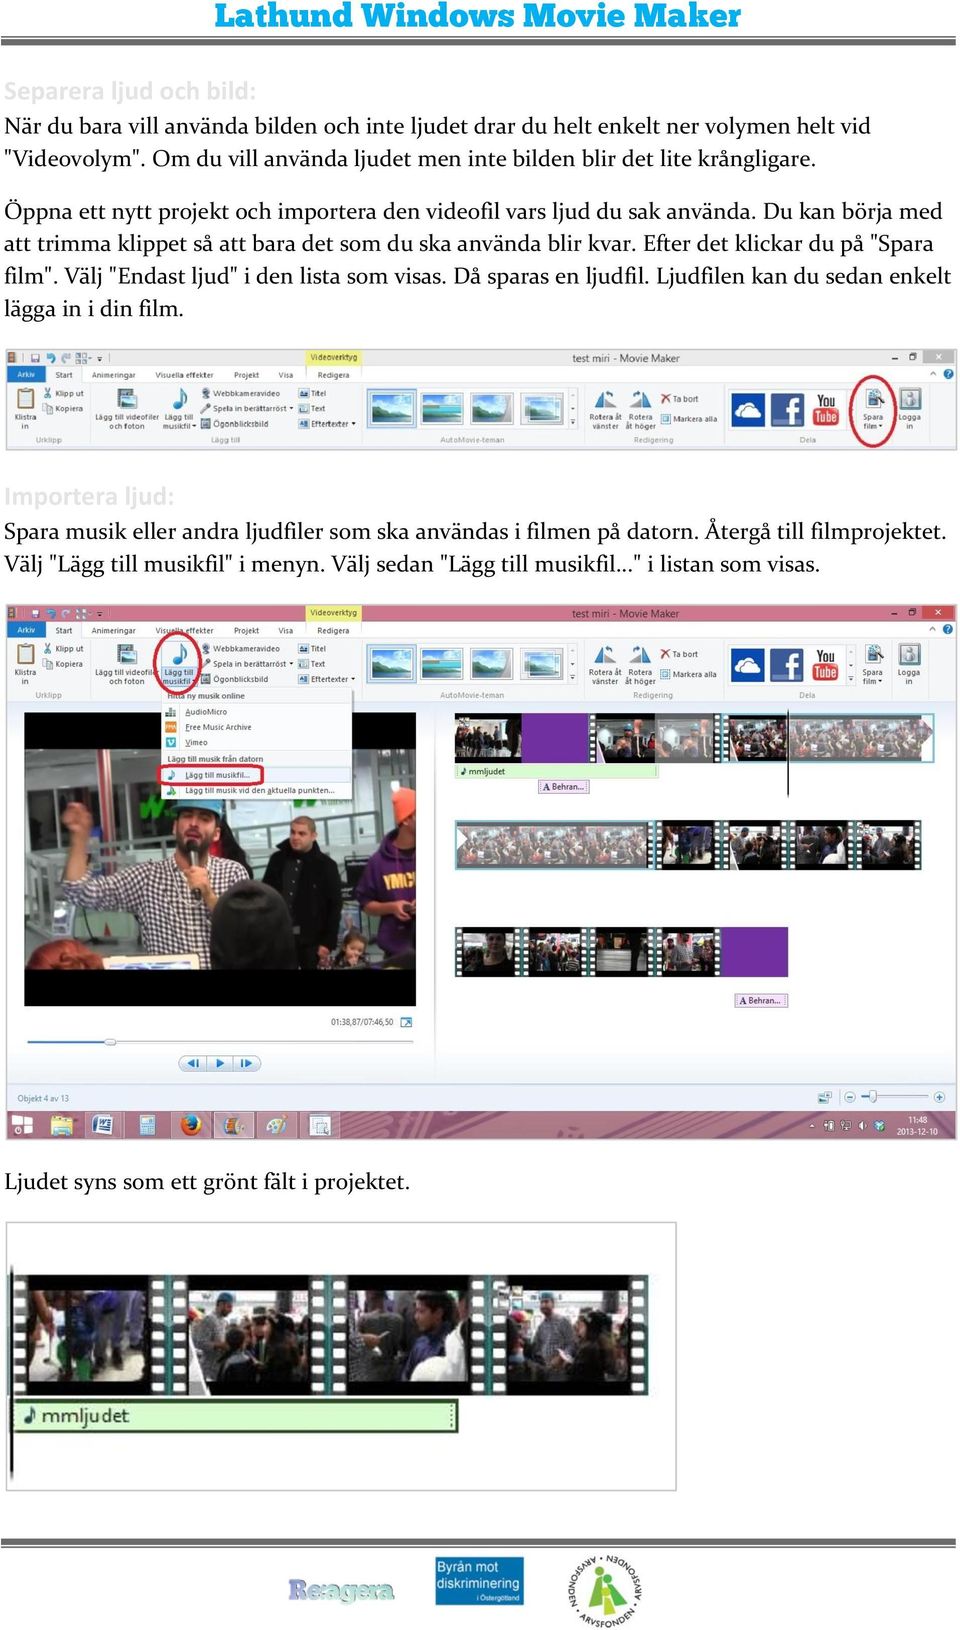This screenshot has width=960, height=1630.
Task: Open Arkiv tab in lower screenshot
Action: point(25,630)
